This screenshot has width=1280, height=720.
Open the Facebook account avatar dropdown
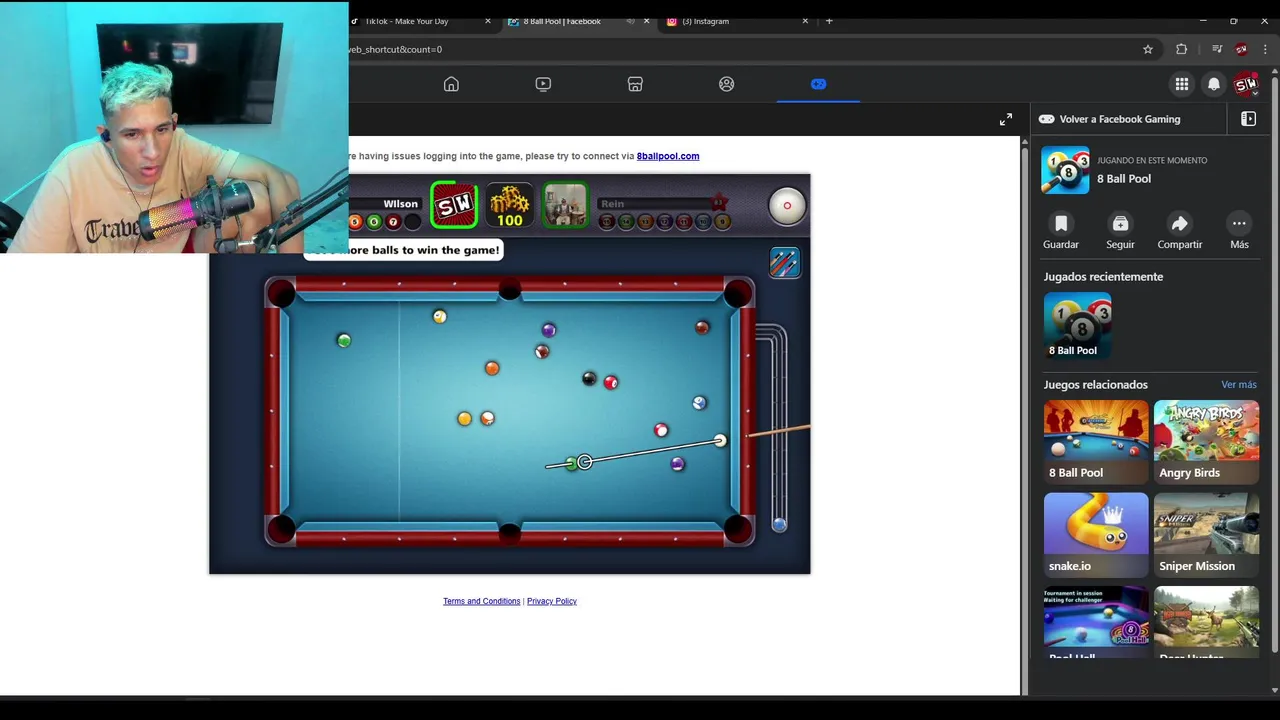1246,85
